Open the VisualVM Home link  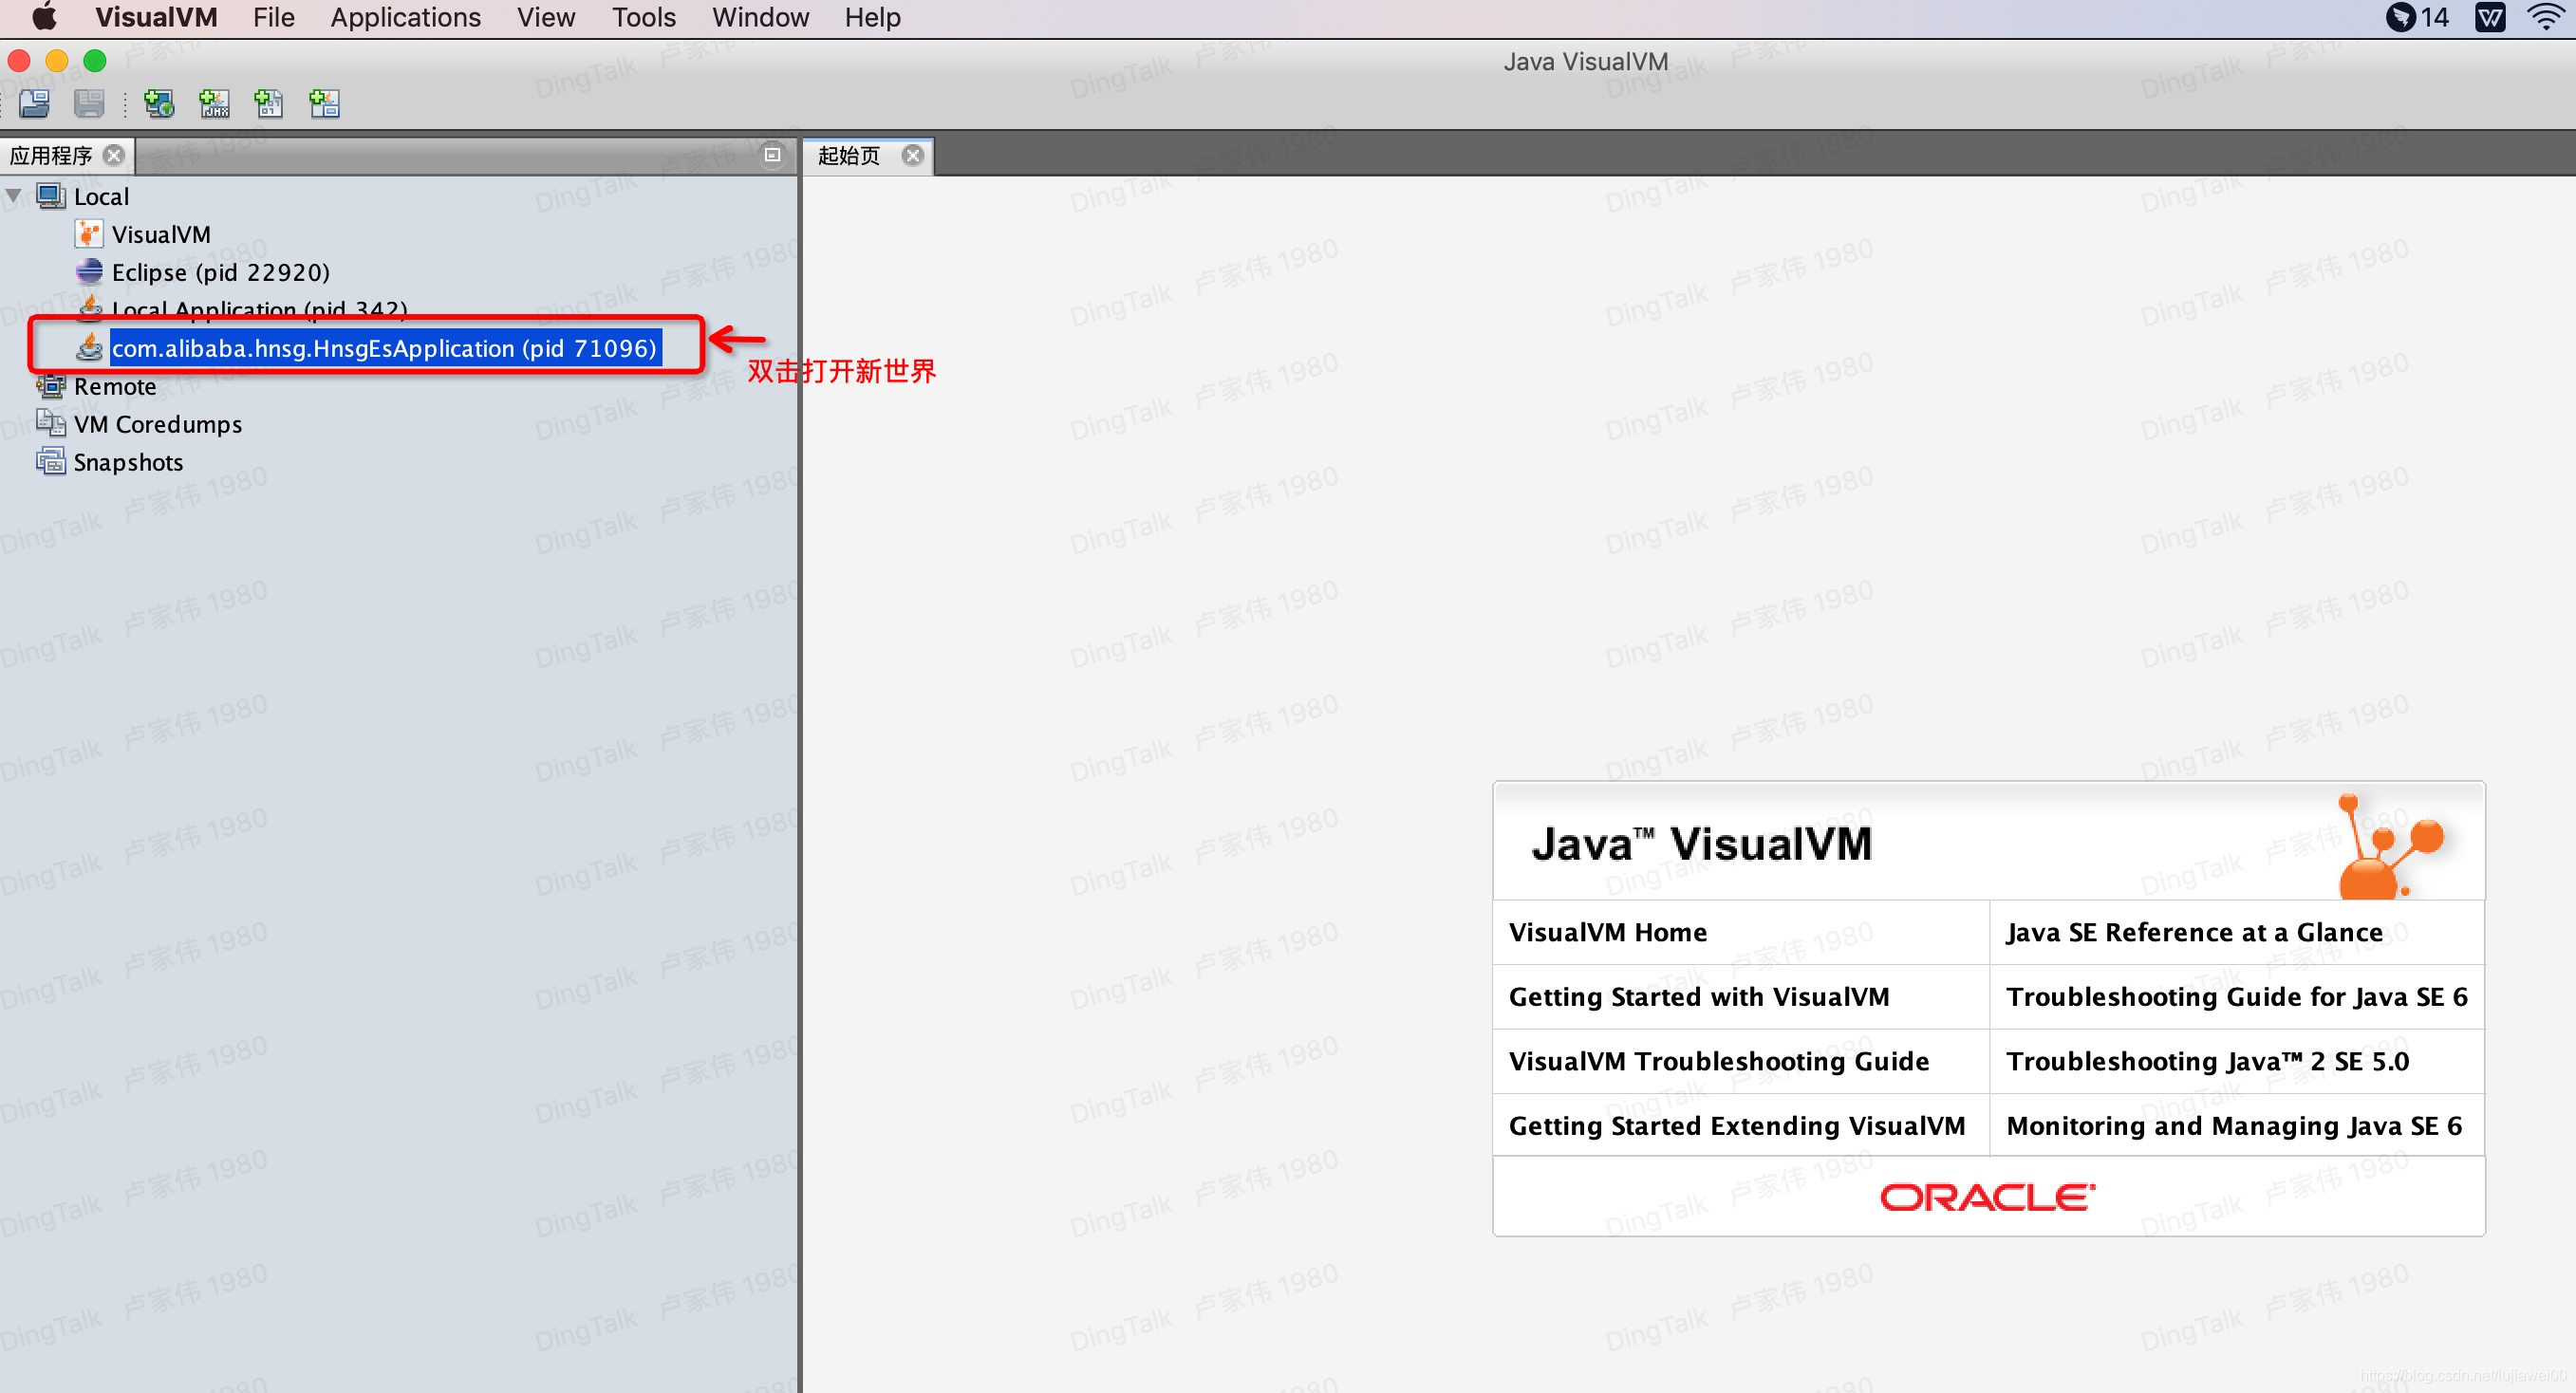(x=1607, y=932)
